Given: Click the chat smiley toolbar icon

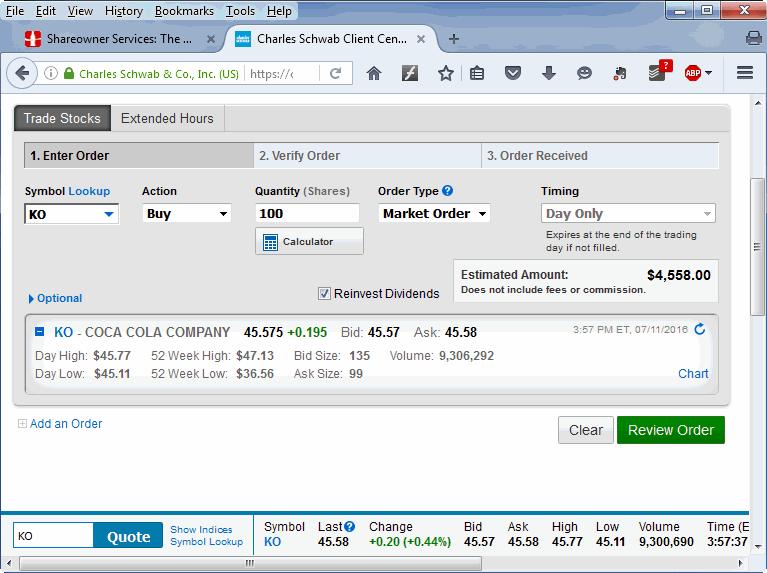Looking at the screenshot, I should coord(584,73).
